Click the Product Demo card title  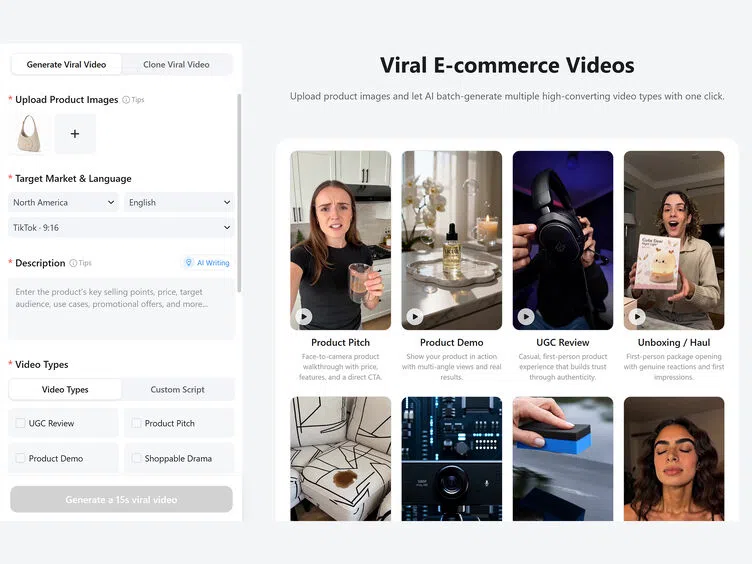tap(452, 342)
